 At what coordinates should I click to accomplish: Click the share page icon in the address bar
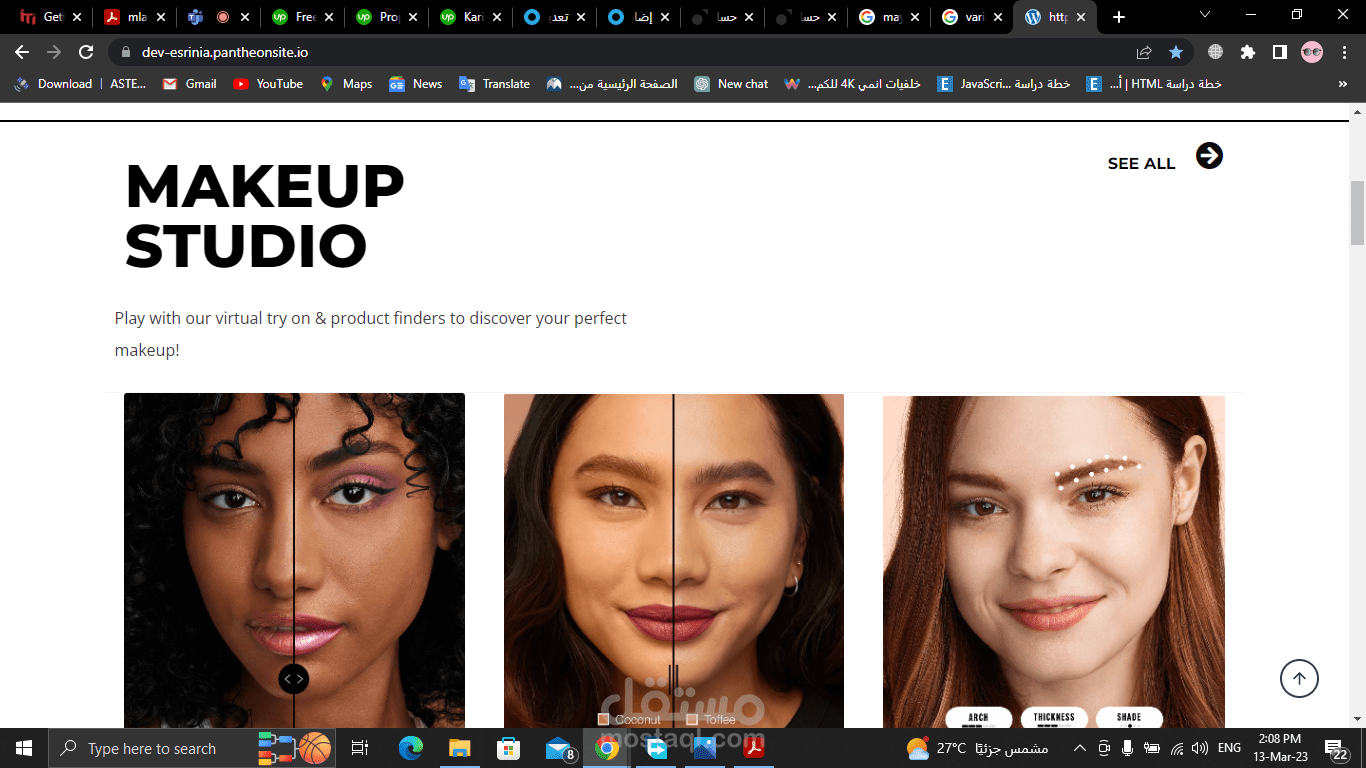point(1142,51)
